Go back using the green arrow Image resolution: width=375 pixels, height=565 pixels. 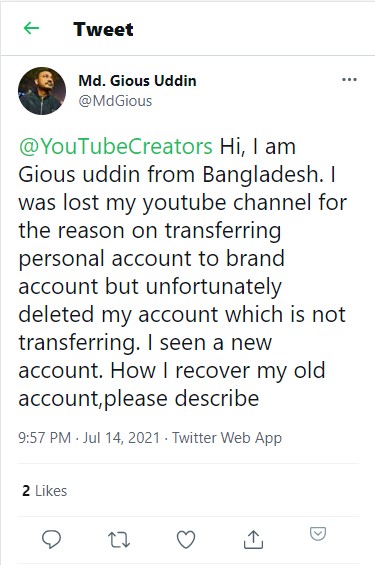point(31,28)
